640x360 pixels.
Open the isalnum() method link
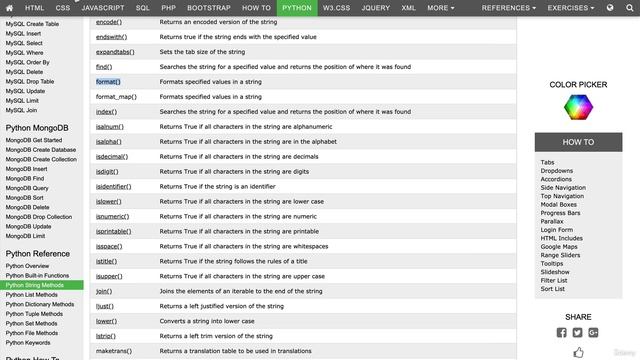[110, 127]
